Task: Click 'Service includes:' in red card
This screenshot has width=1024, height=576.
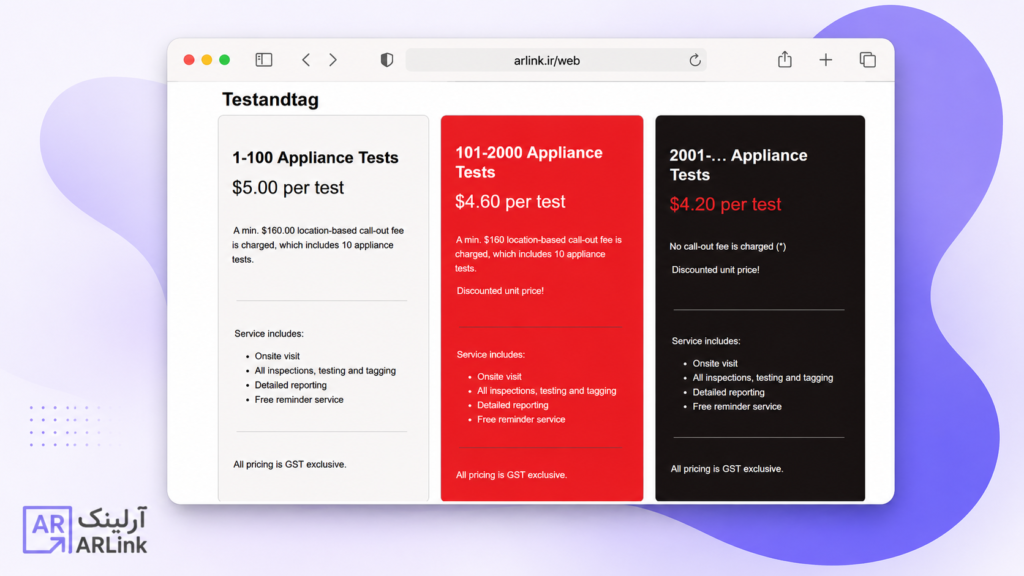Action: (x=490, y=354)
